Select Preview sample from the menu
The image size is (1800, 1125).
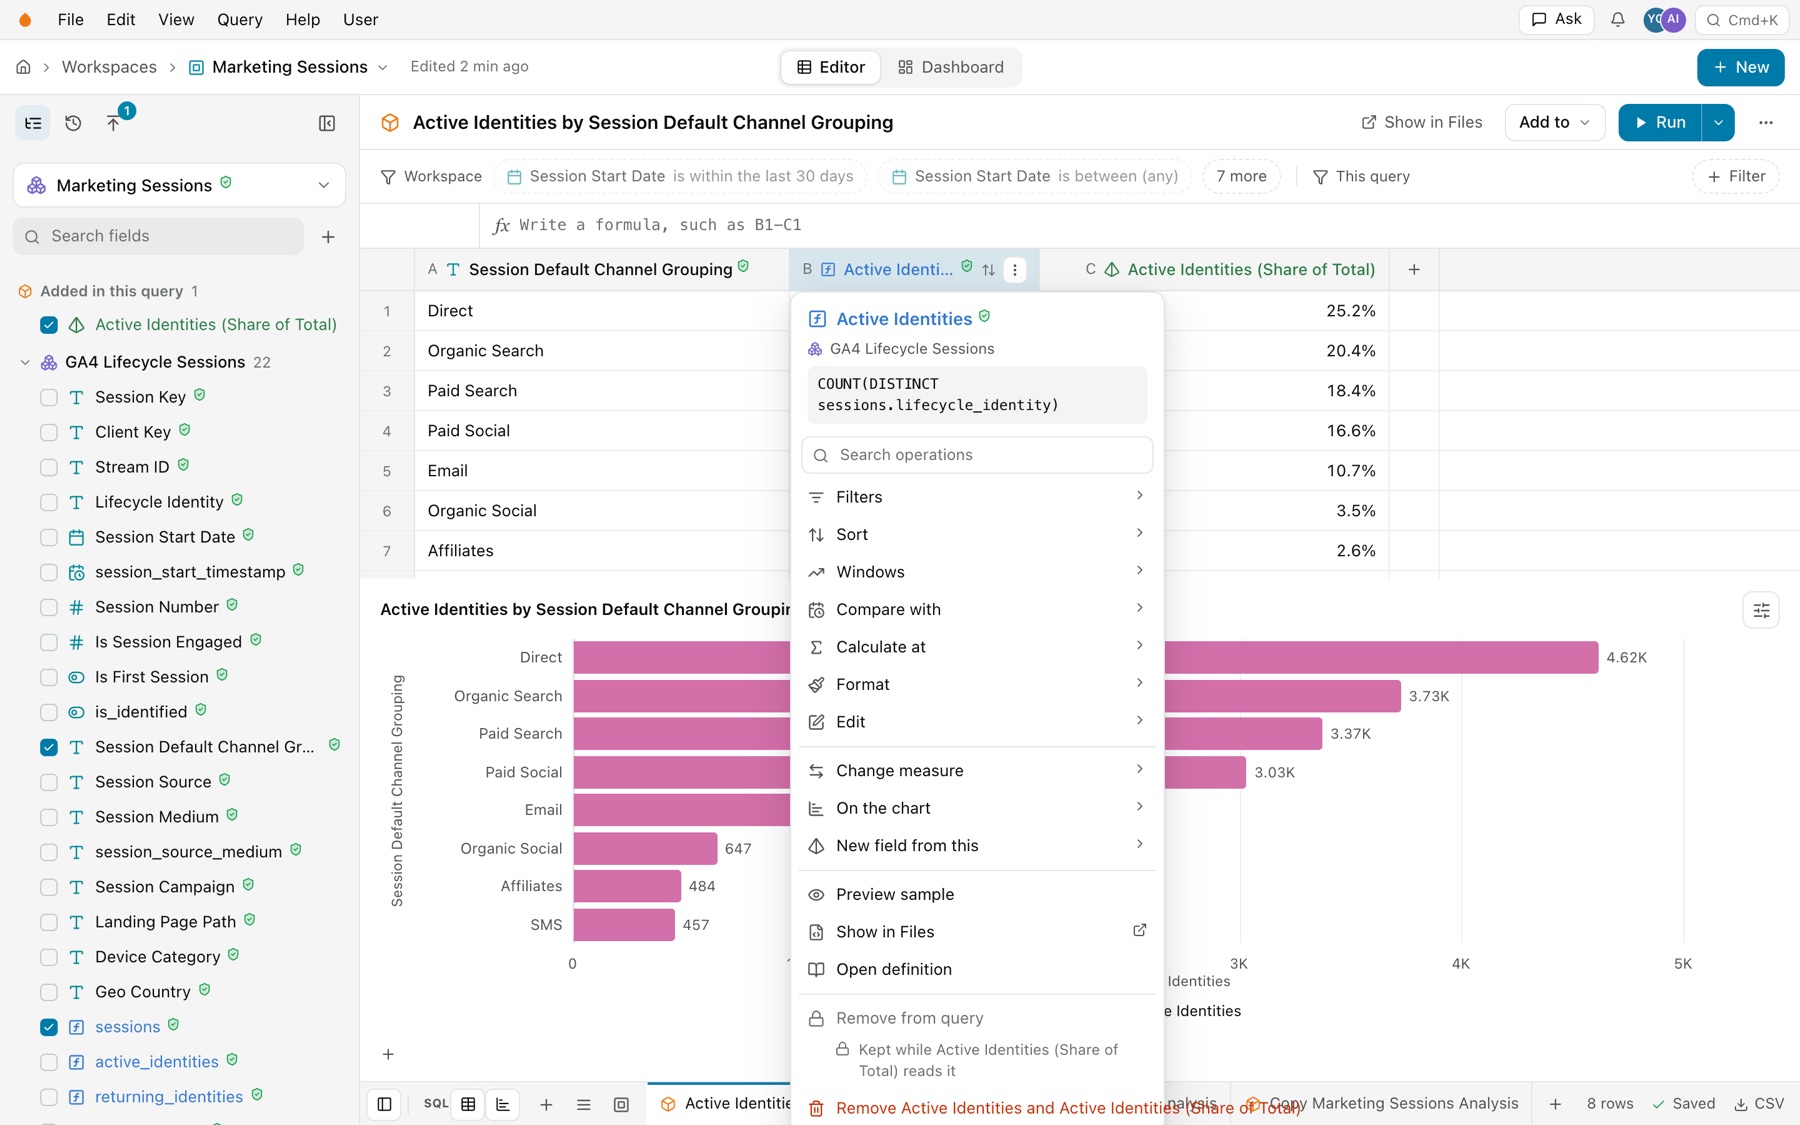point(977,895)
